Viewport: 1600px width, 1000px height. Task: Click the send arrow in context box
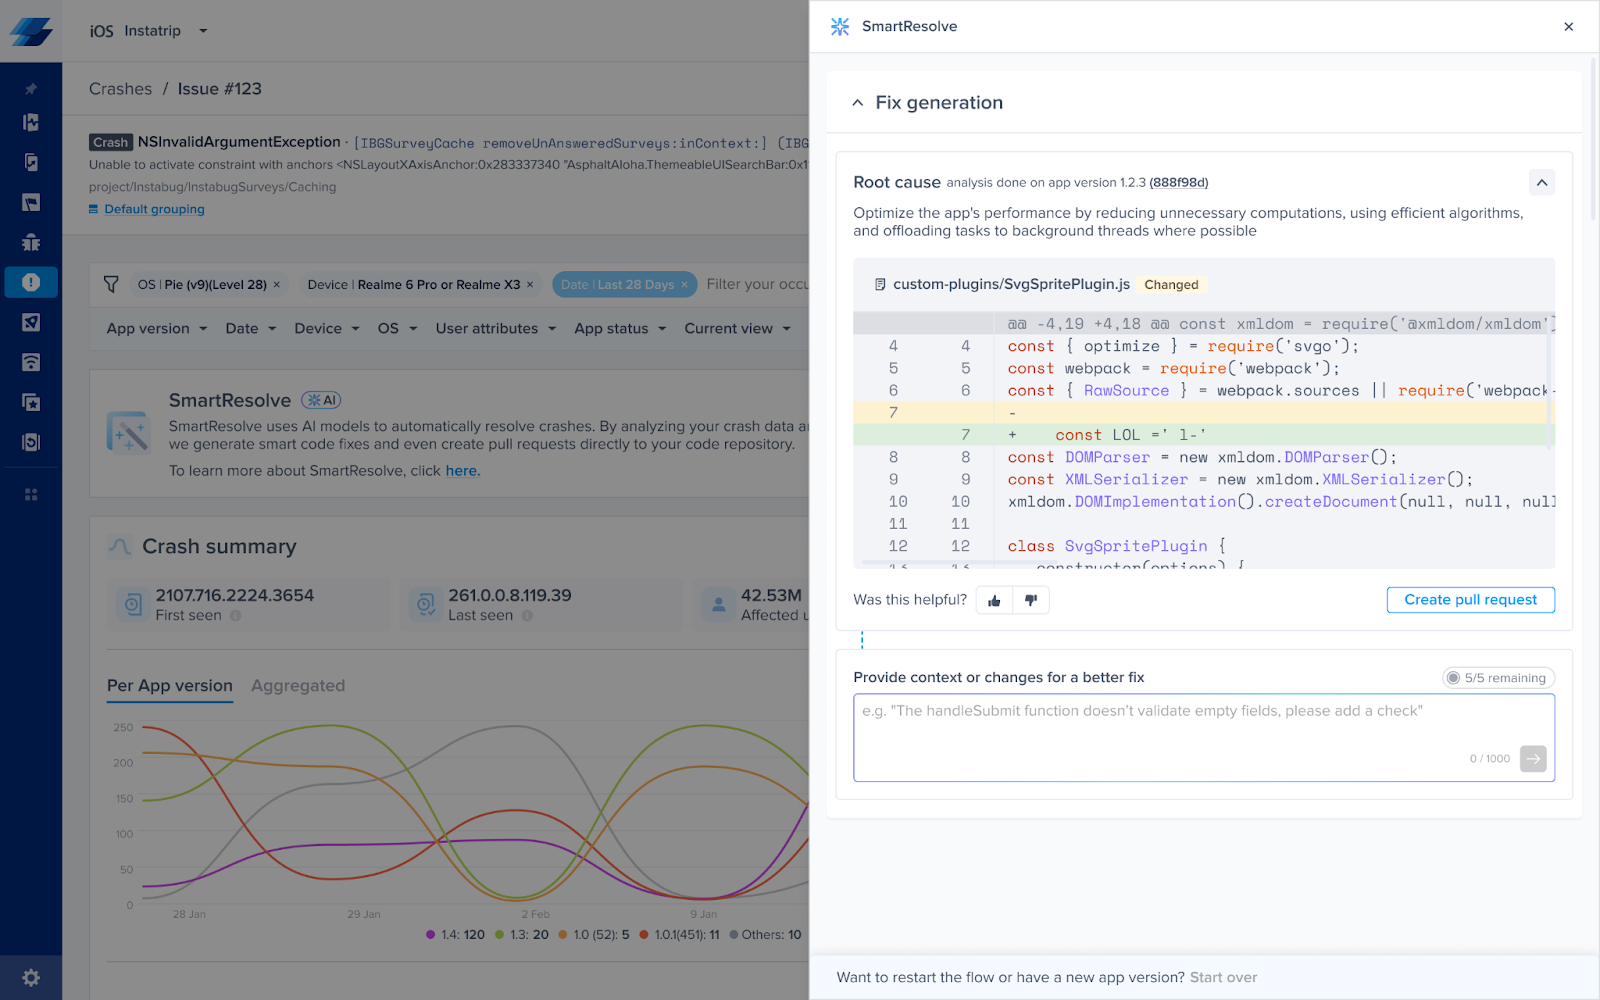(1533, 758)
